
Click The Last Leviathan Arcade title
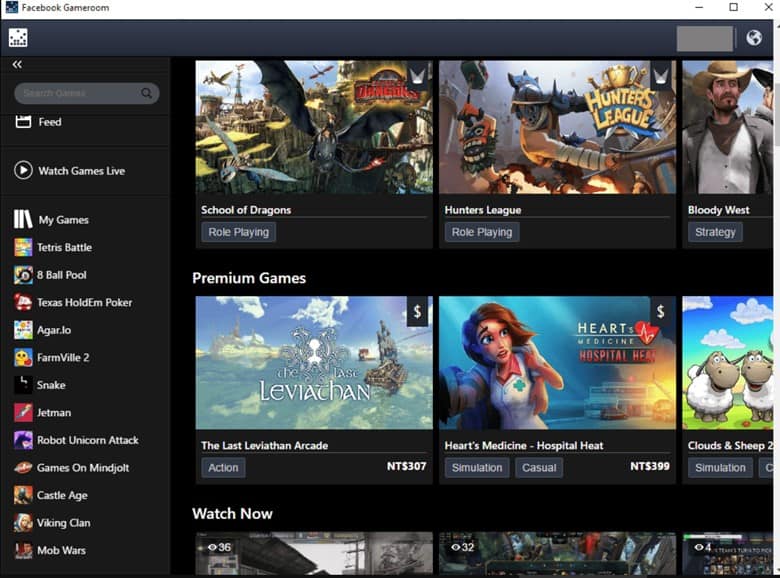[x=264, y=446]
